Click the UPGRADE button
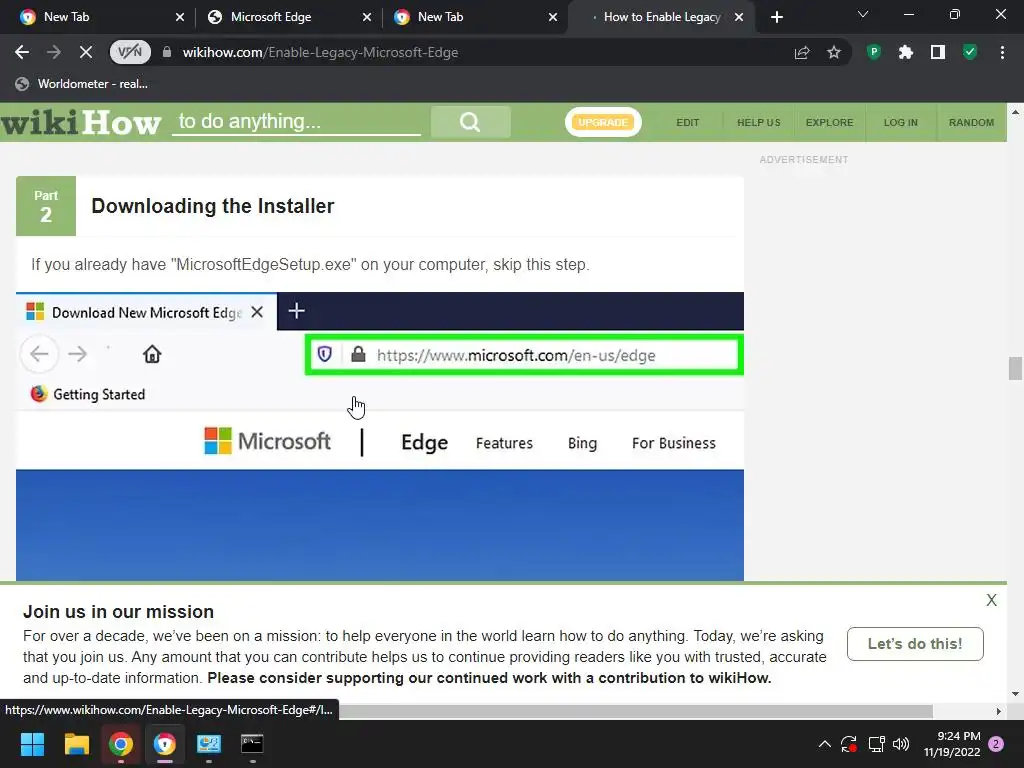 coord(603,122)
